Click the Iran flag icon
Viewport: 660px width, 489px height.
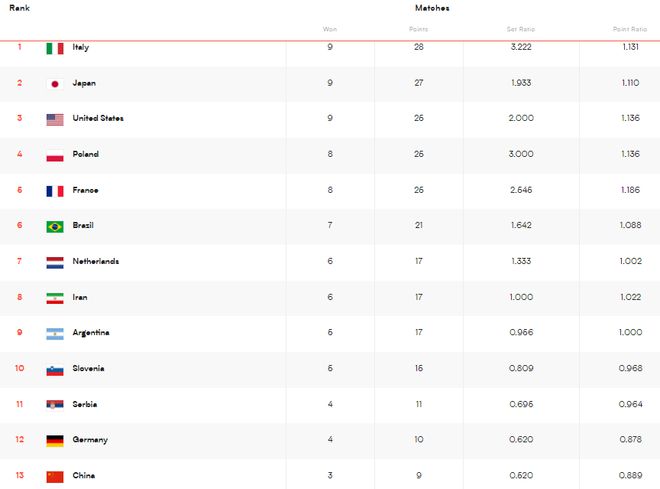tap(55, 298)
